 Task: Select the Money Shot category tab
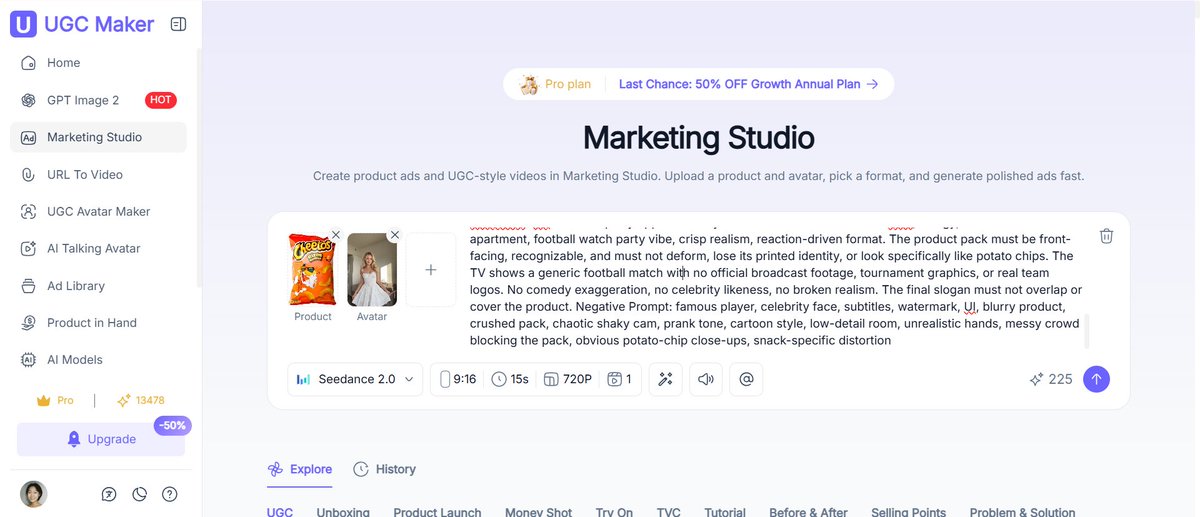coord(538,512)
